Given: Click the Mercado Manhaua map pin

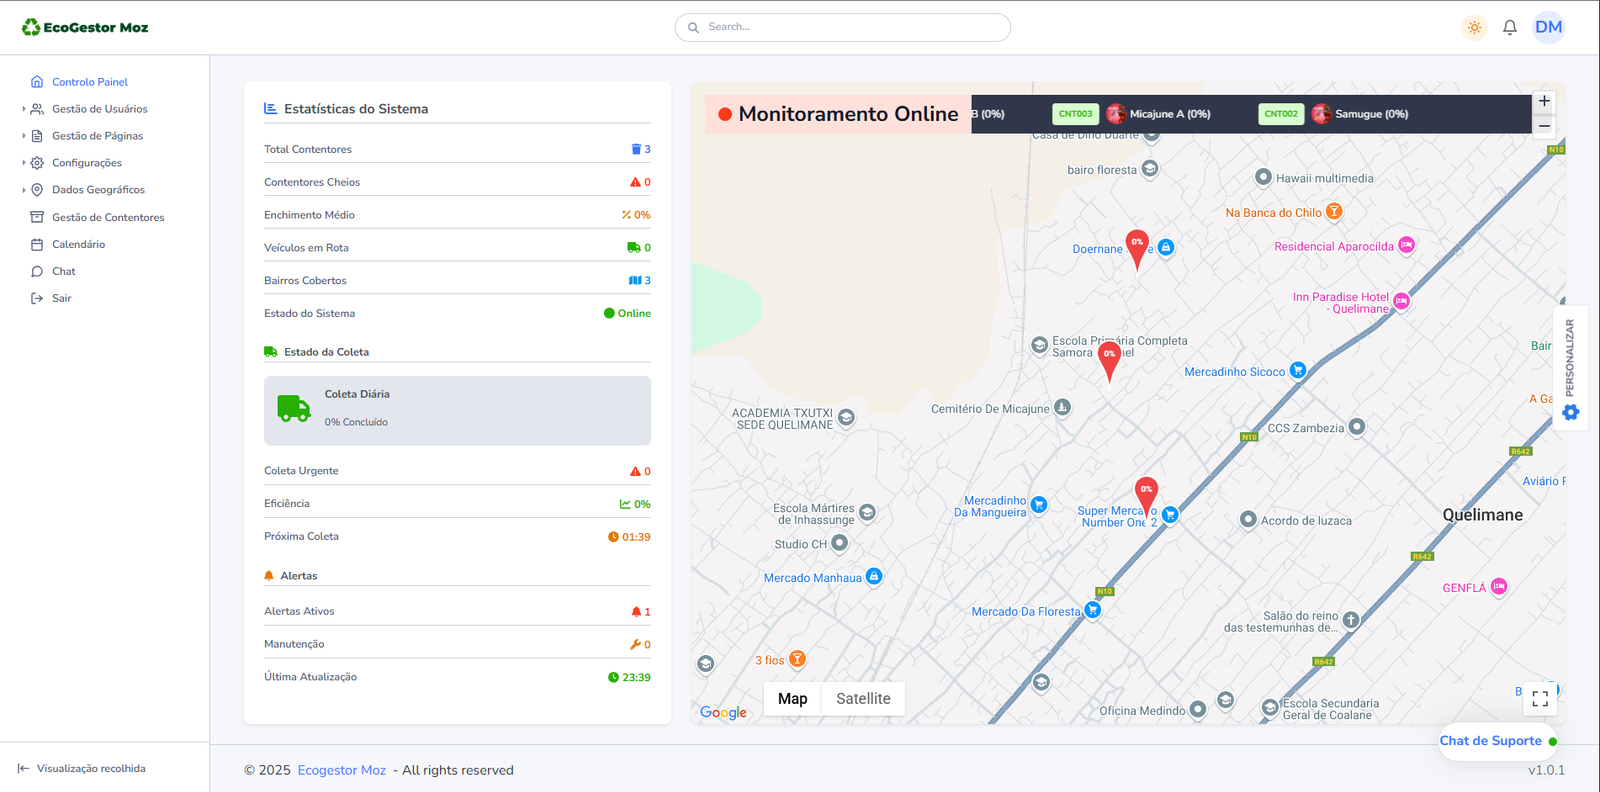Looking at the screenshot, I should click(x=874, y=576).
